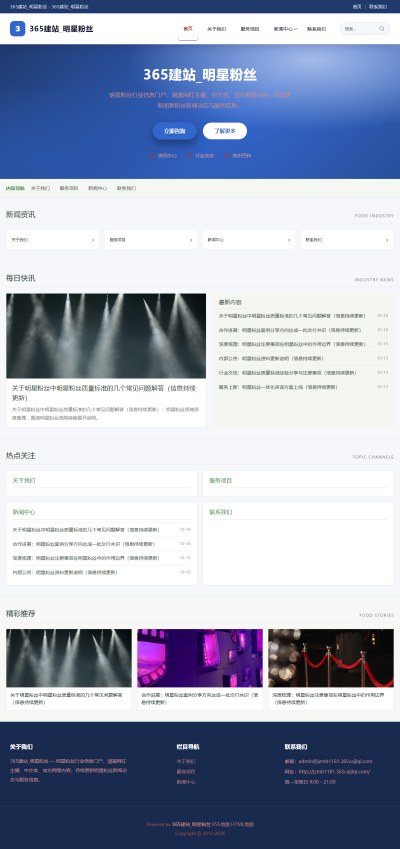The width and height of the screenshot is (400, 849).
Task: Click the 了解更多 hero button
Action: (225, 131)
